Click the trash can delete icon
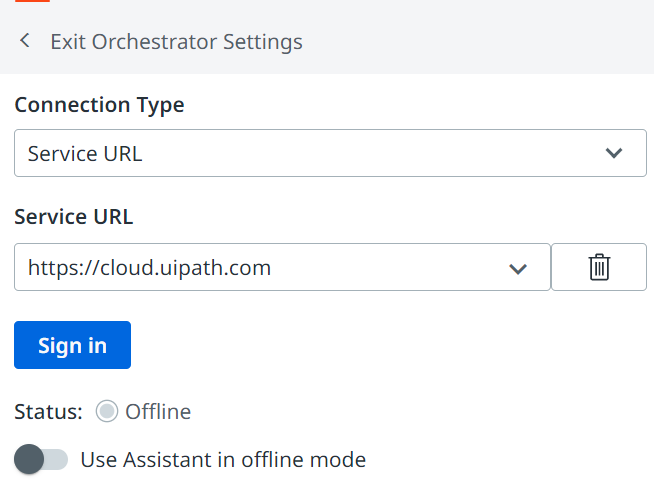 (599, 267)
